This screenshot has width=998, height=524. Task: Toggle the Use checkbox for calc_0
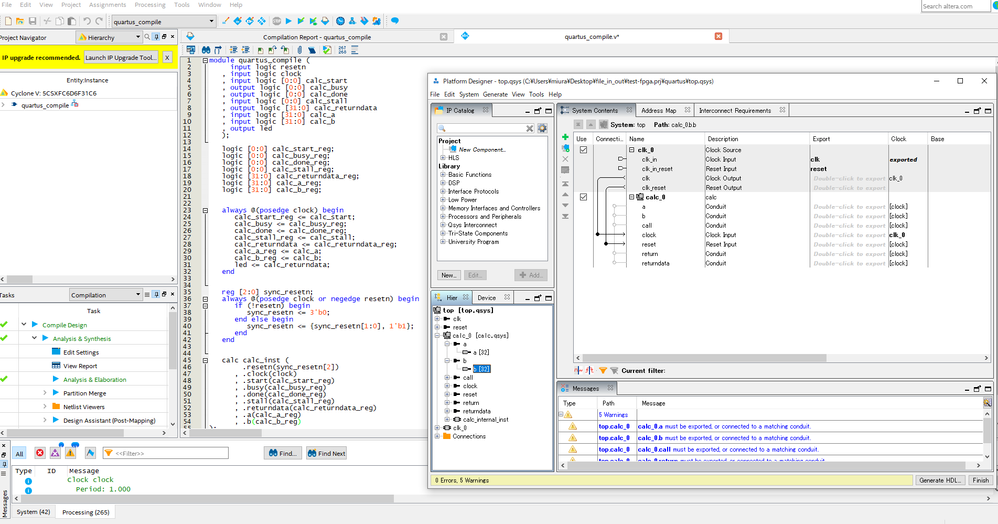pos(583,197)
